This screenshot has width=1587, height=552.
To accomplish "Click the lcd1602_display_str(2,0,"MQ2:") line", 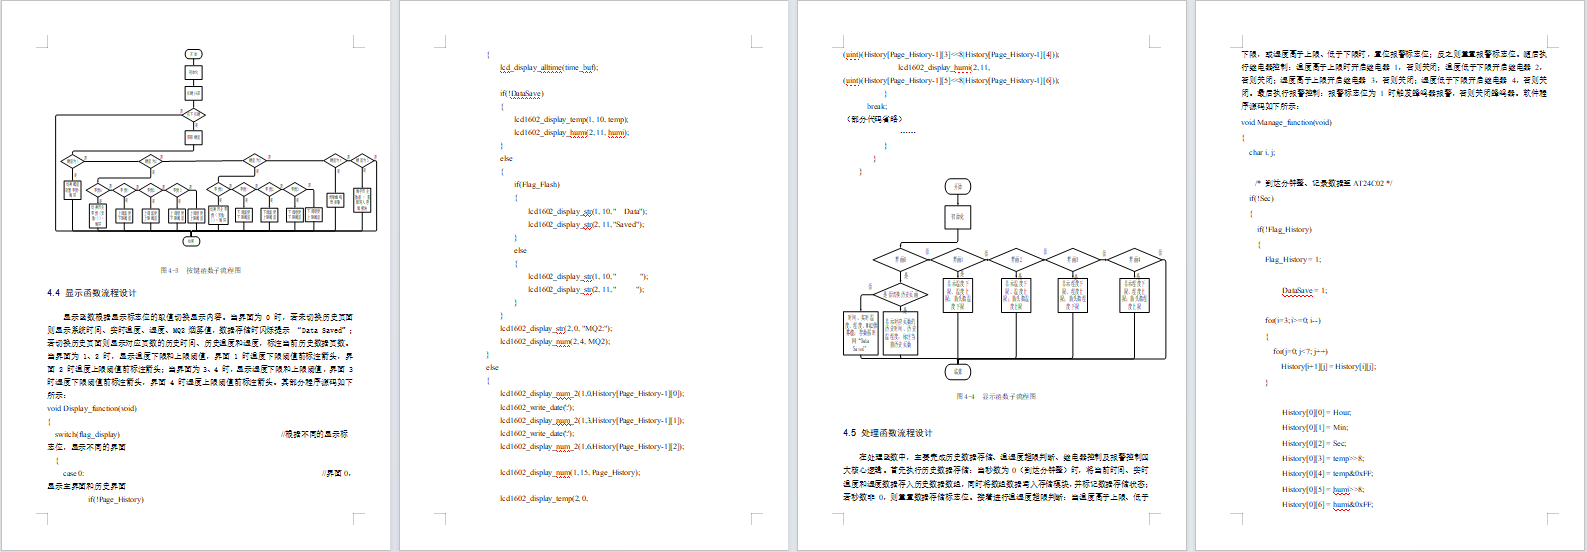I will pos(556,328).
